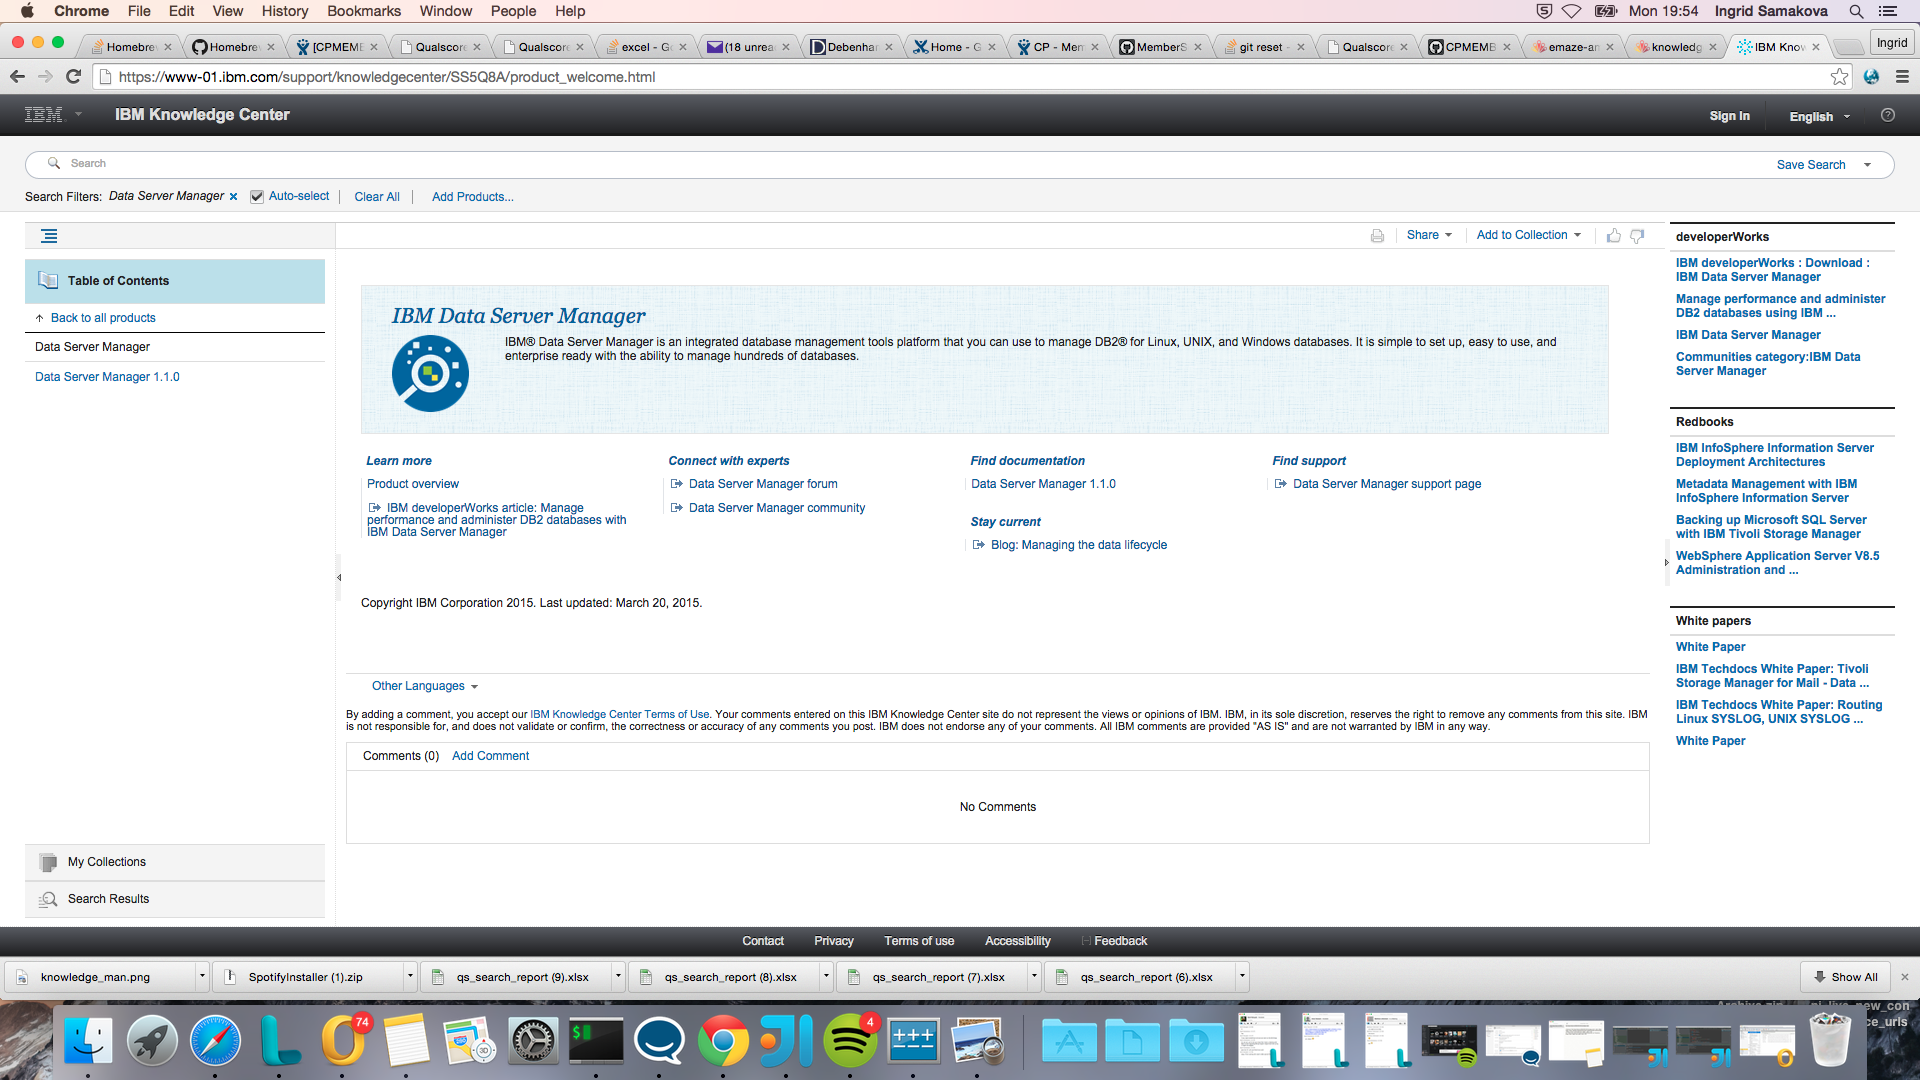Click Clear All filters link
This screenshot has height=1080, width=1920.
(x=377, y=197)
